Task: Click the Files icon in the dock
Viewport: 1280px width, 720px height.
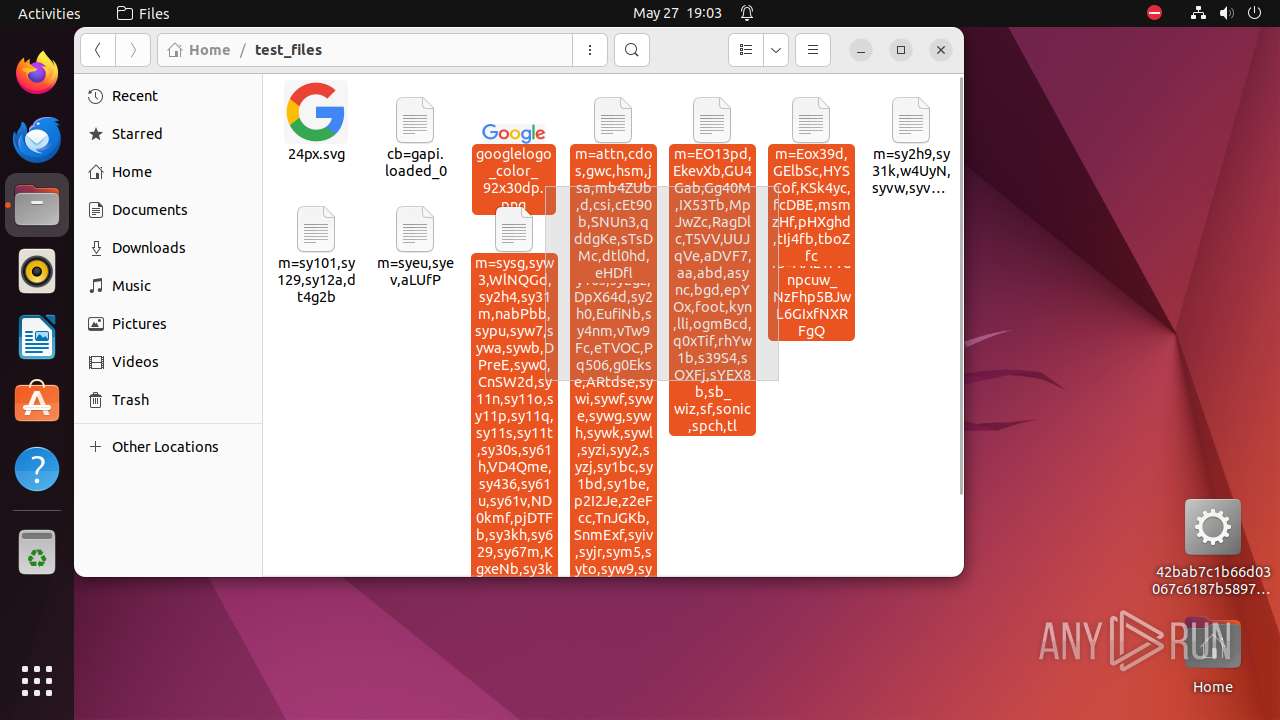Action: 37,205
